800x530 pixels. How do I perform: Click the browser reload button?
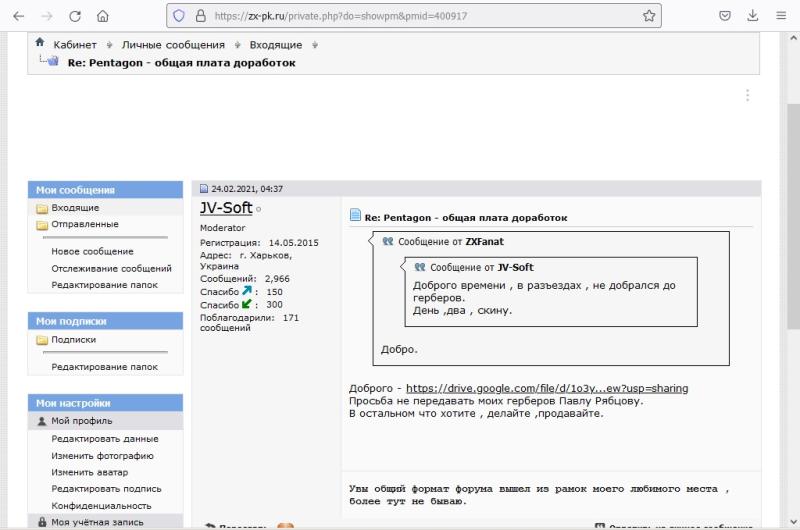click(x=75, y=16)
